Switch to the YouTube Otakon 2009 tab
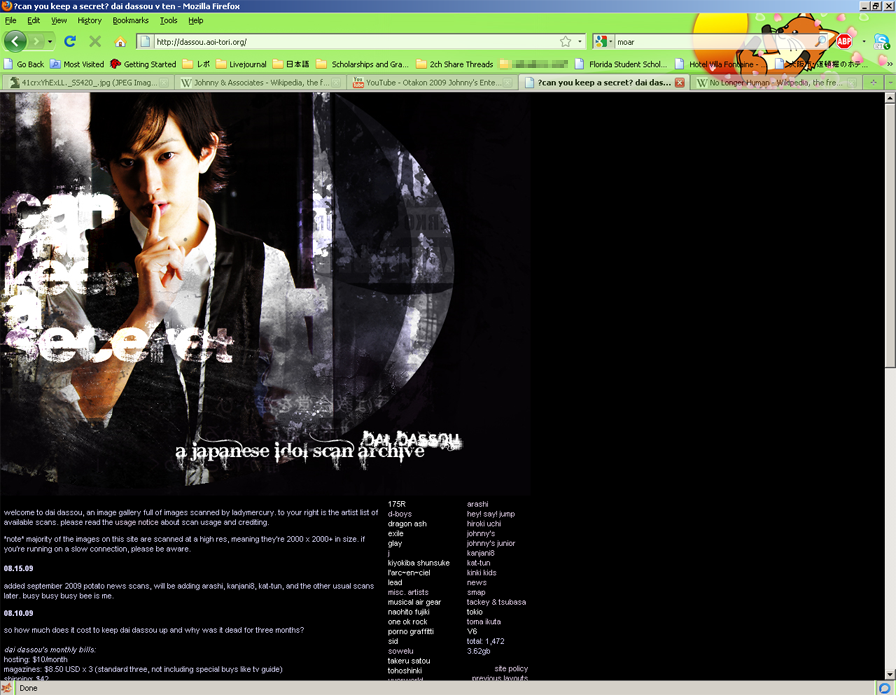Screen dimensions: 896x695 coord(430,83)
